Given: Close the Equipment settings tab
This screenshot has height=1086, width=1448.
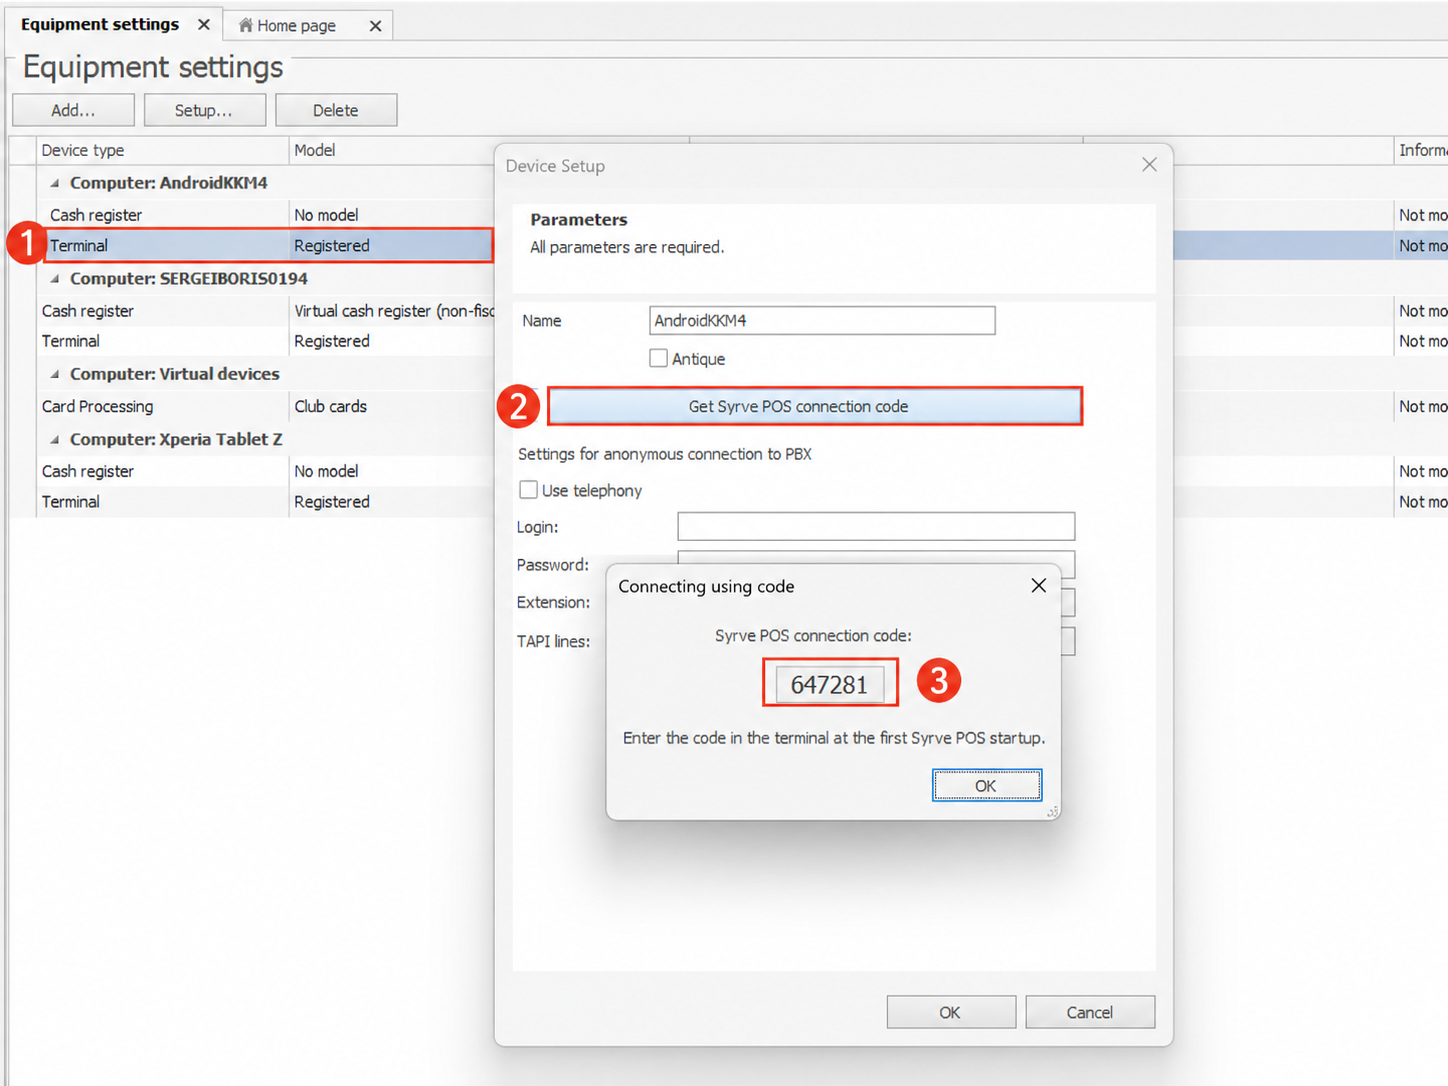Looking at the screenshot, I should point(203,24).
